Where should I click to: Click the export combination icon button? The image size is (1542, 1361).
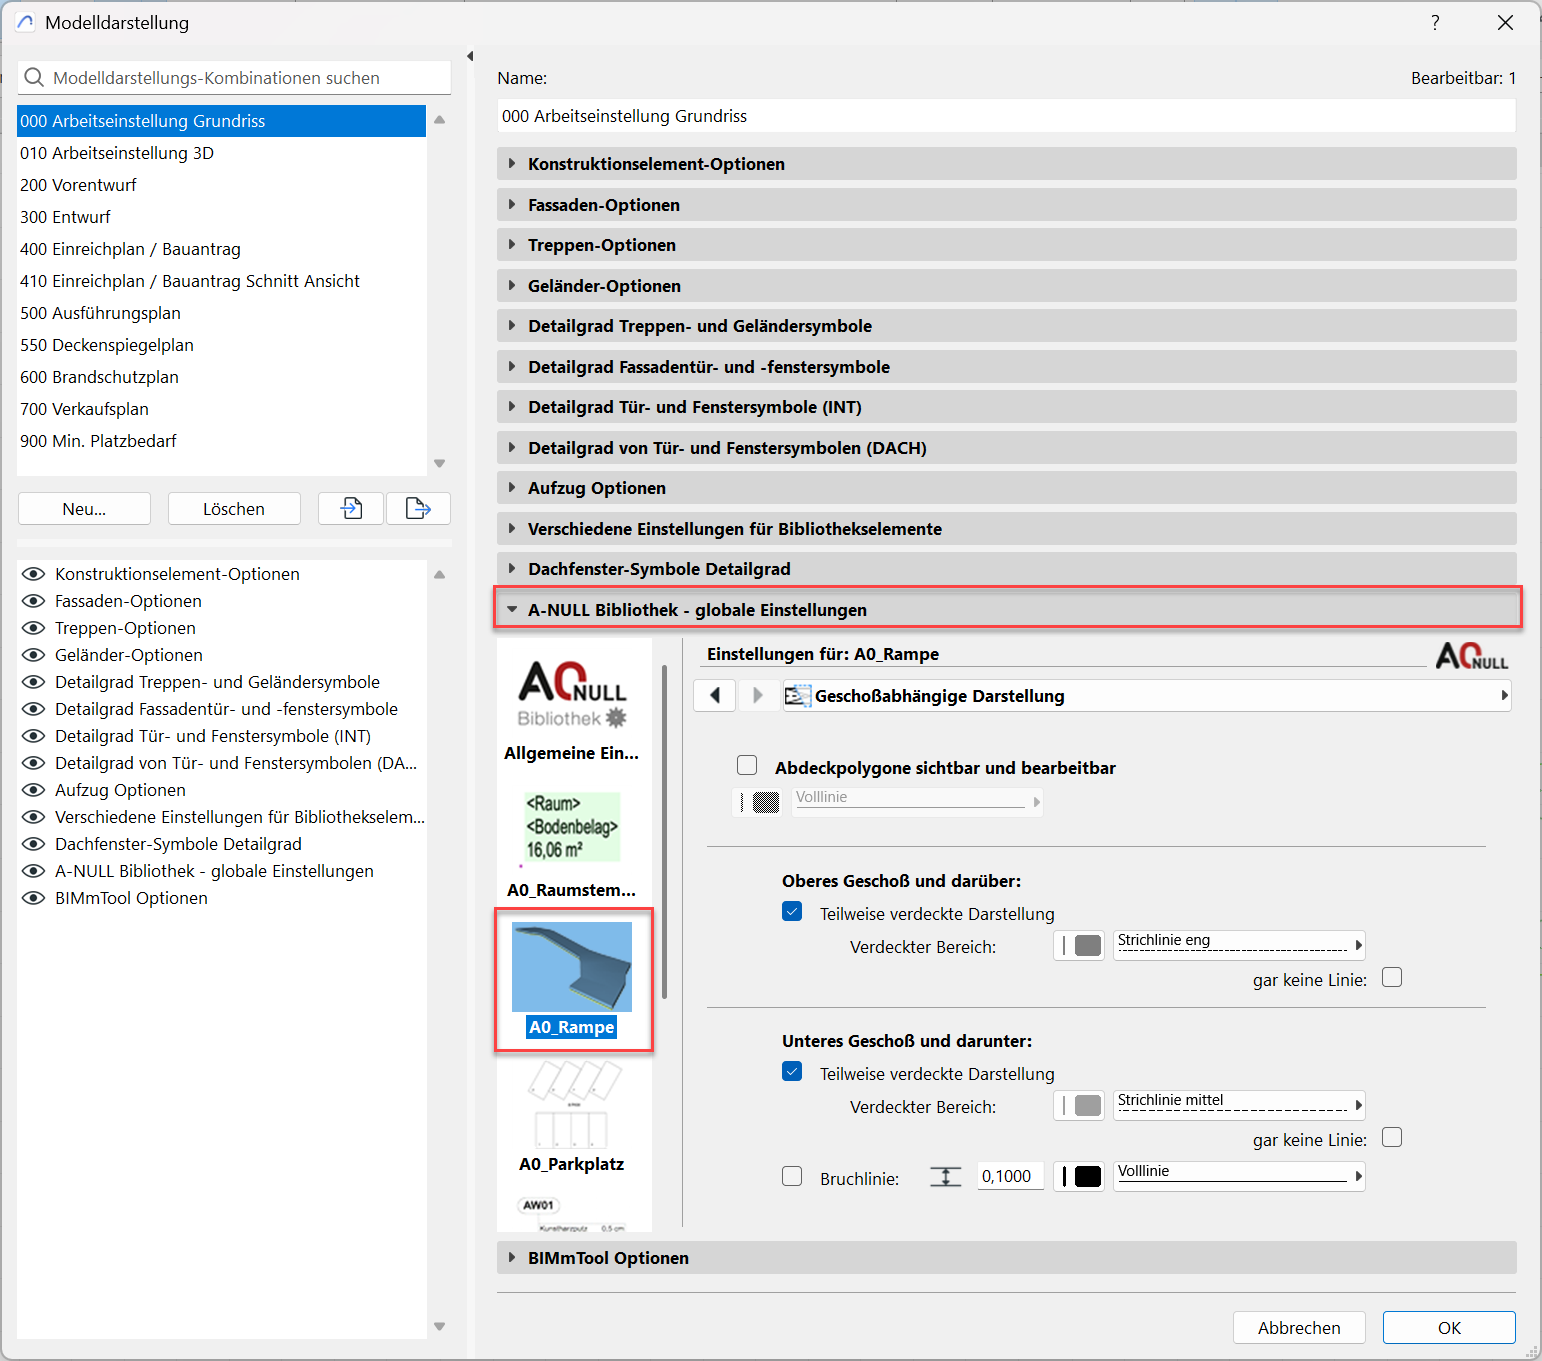point(418,508)
